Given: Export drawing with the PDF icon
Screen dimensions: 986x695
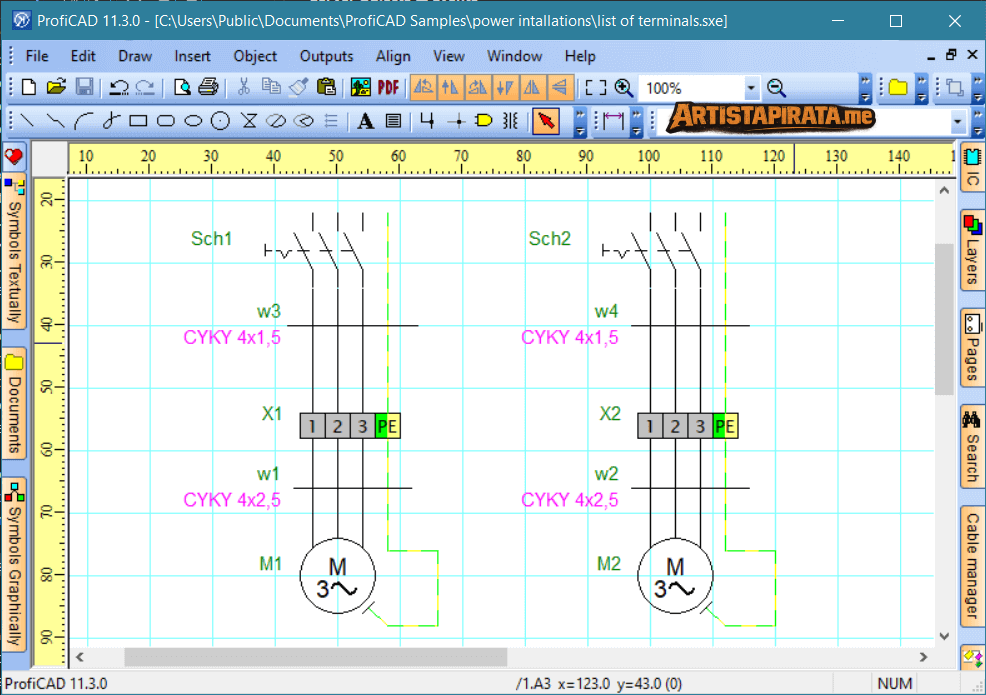Looking at the screenshot, I should pos(388,88).
